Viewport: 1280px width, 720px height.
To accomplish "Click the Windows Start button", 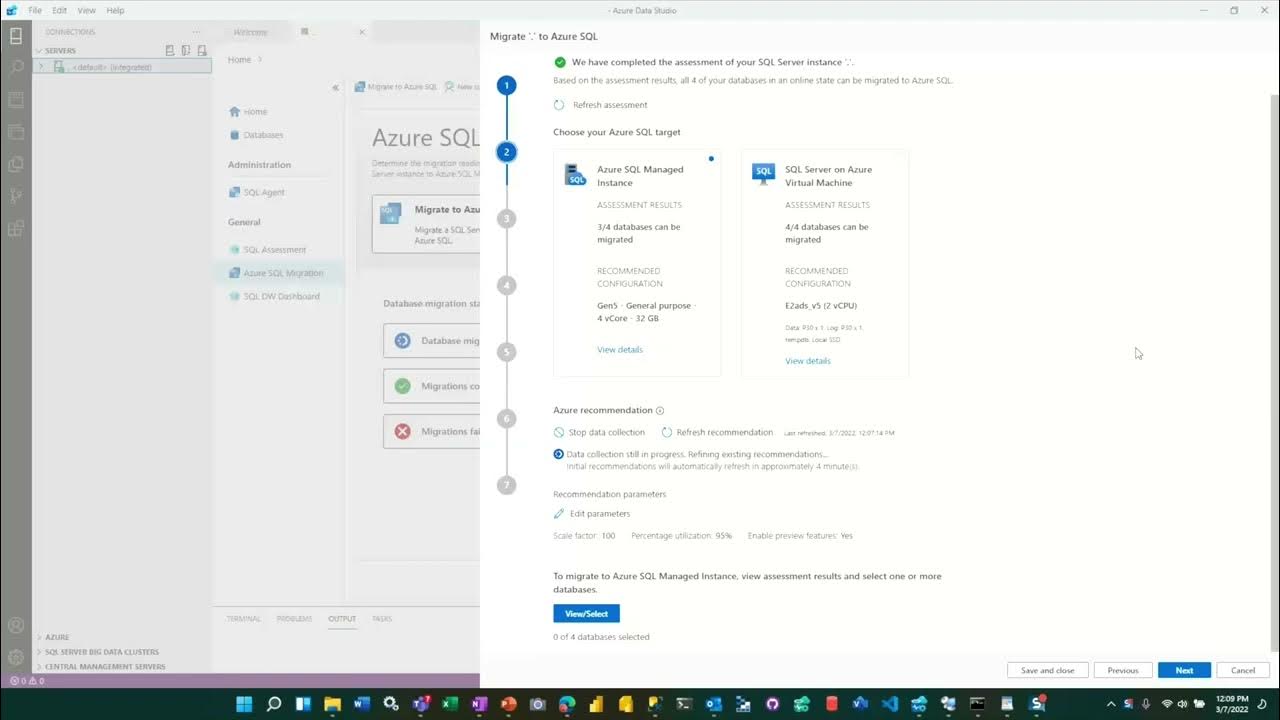I will [244, 704].
